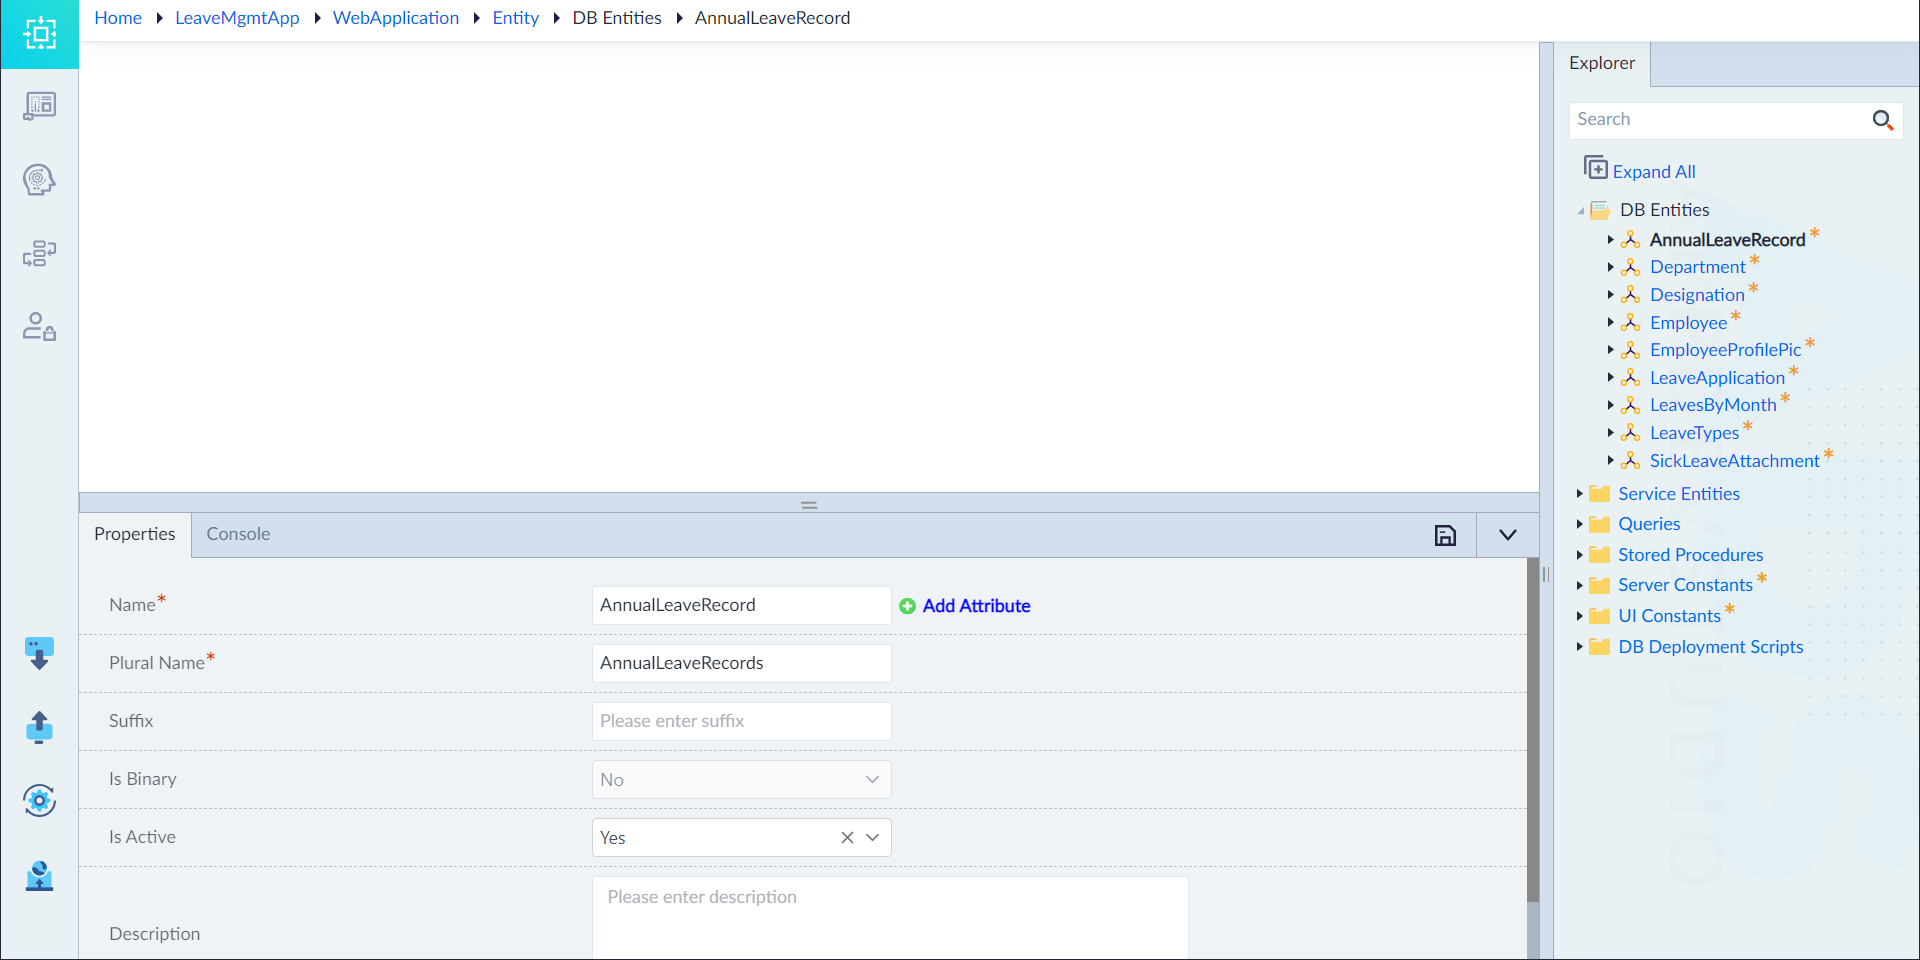Click the Properties panel vertical scrollbar
The width and height of the screenshot is (1920, 960).
[x=1533, y=730]
